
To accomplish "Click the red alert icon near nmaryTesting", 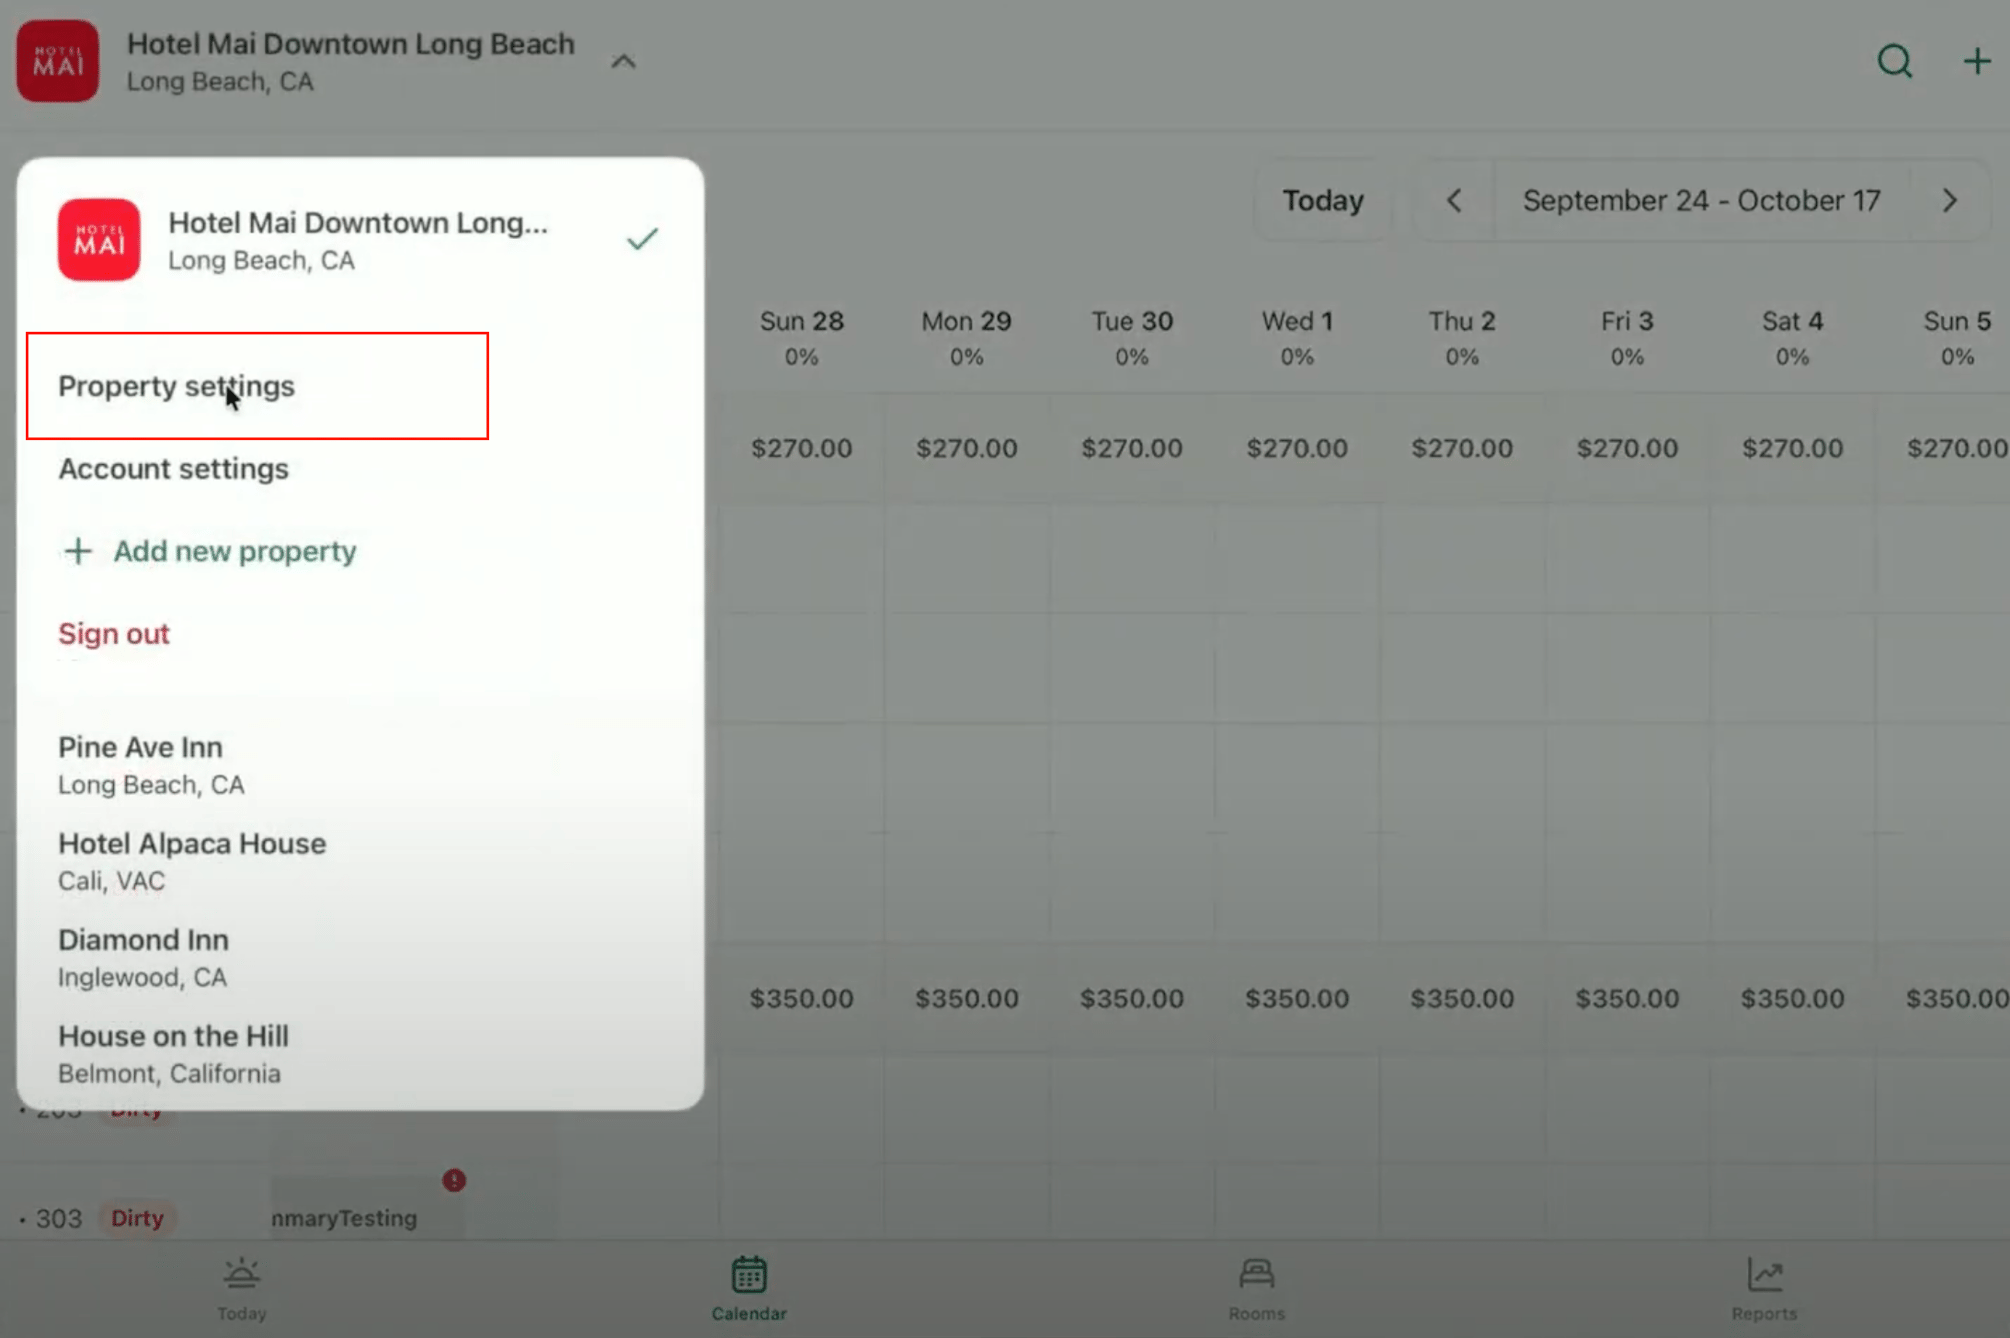I will coord(454,1180).
